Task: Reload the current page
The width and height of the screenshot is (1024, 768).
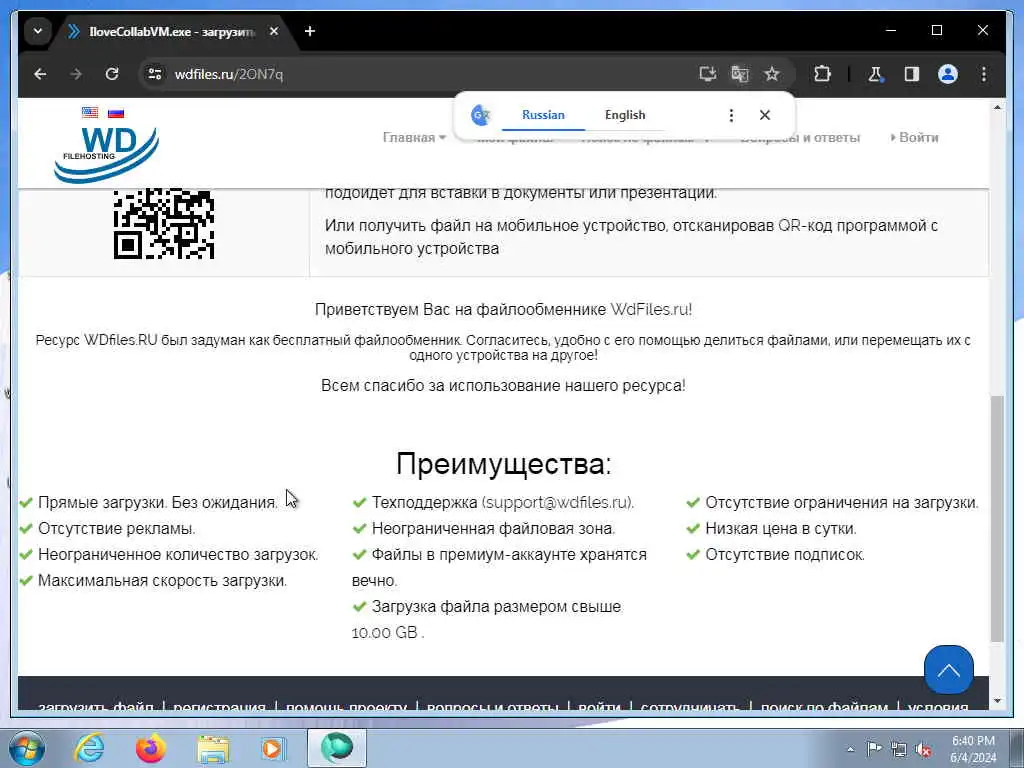Action: tap(112, 74)
